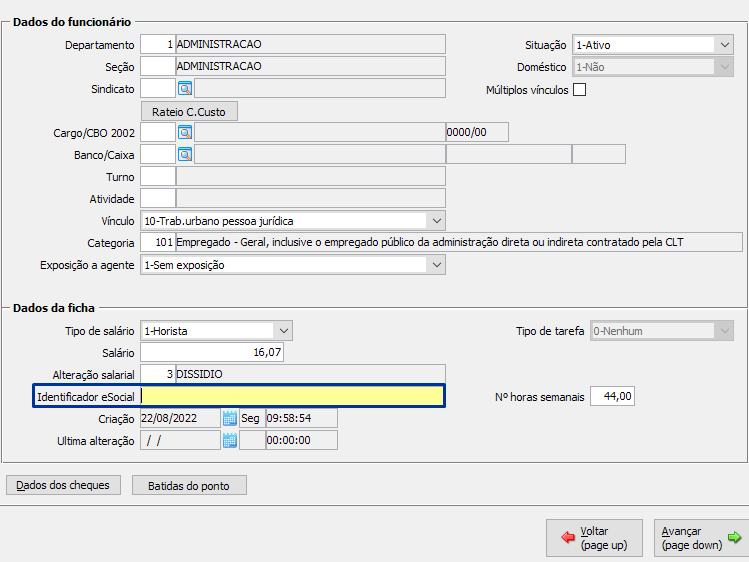Click the Criação time field 09:58:54
This screenshot has height=562, width=749.
coord(301,418)
